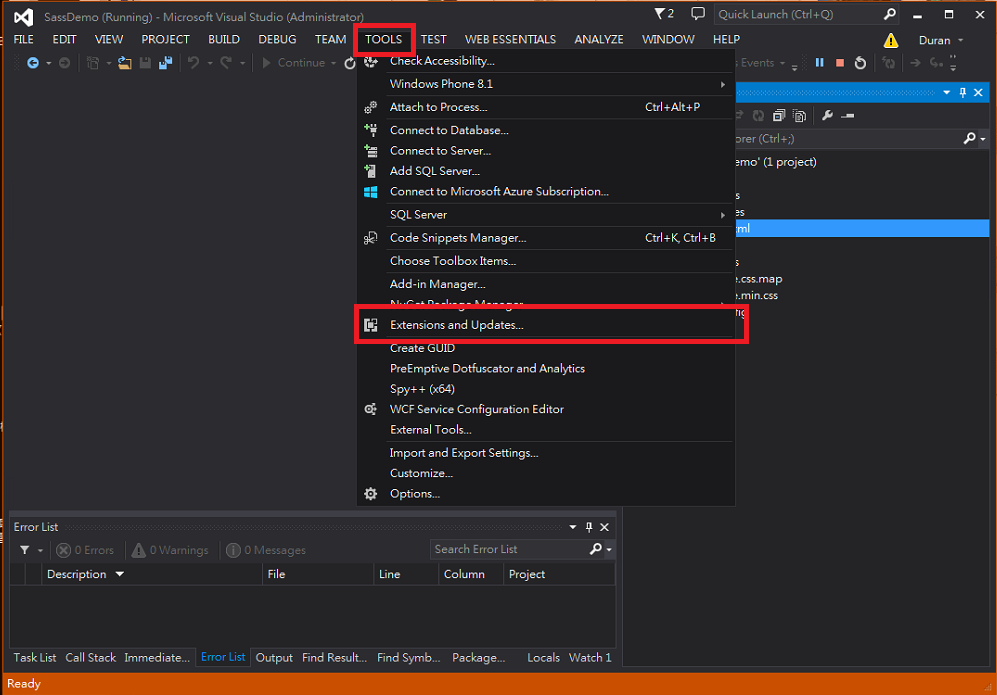
Task: Click WCF Service Configuration Editor item
Action: point(546,409)
